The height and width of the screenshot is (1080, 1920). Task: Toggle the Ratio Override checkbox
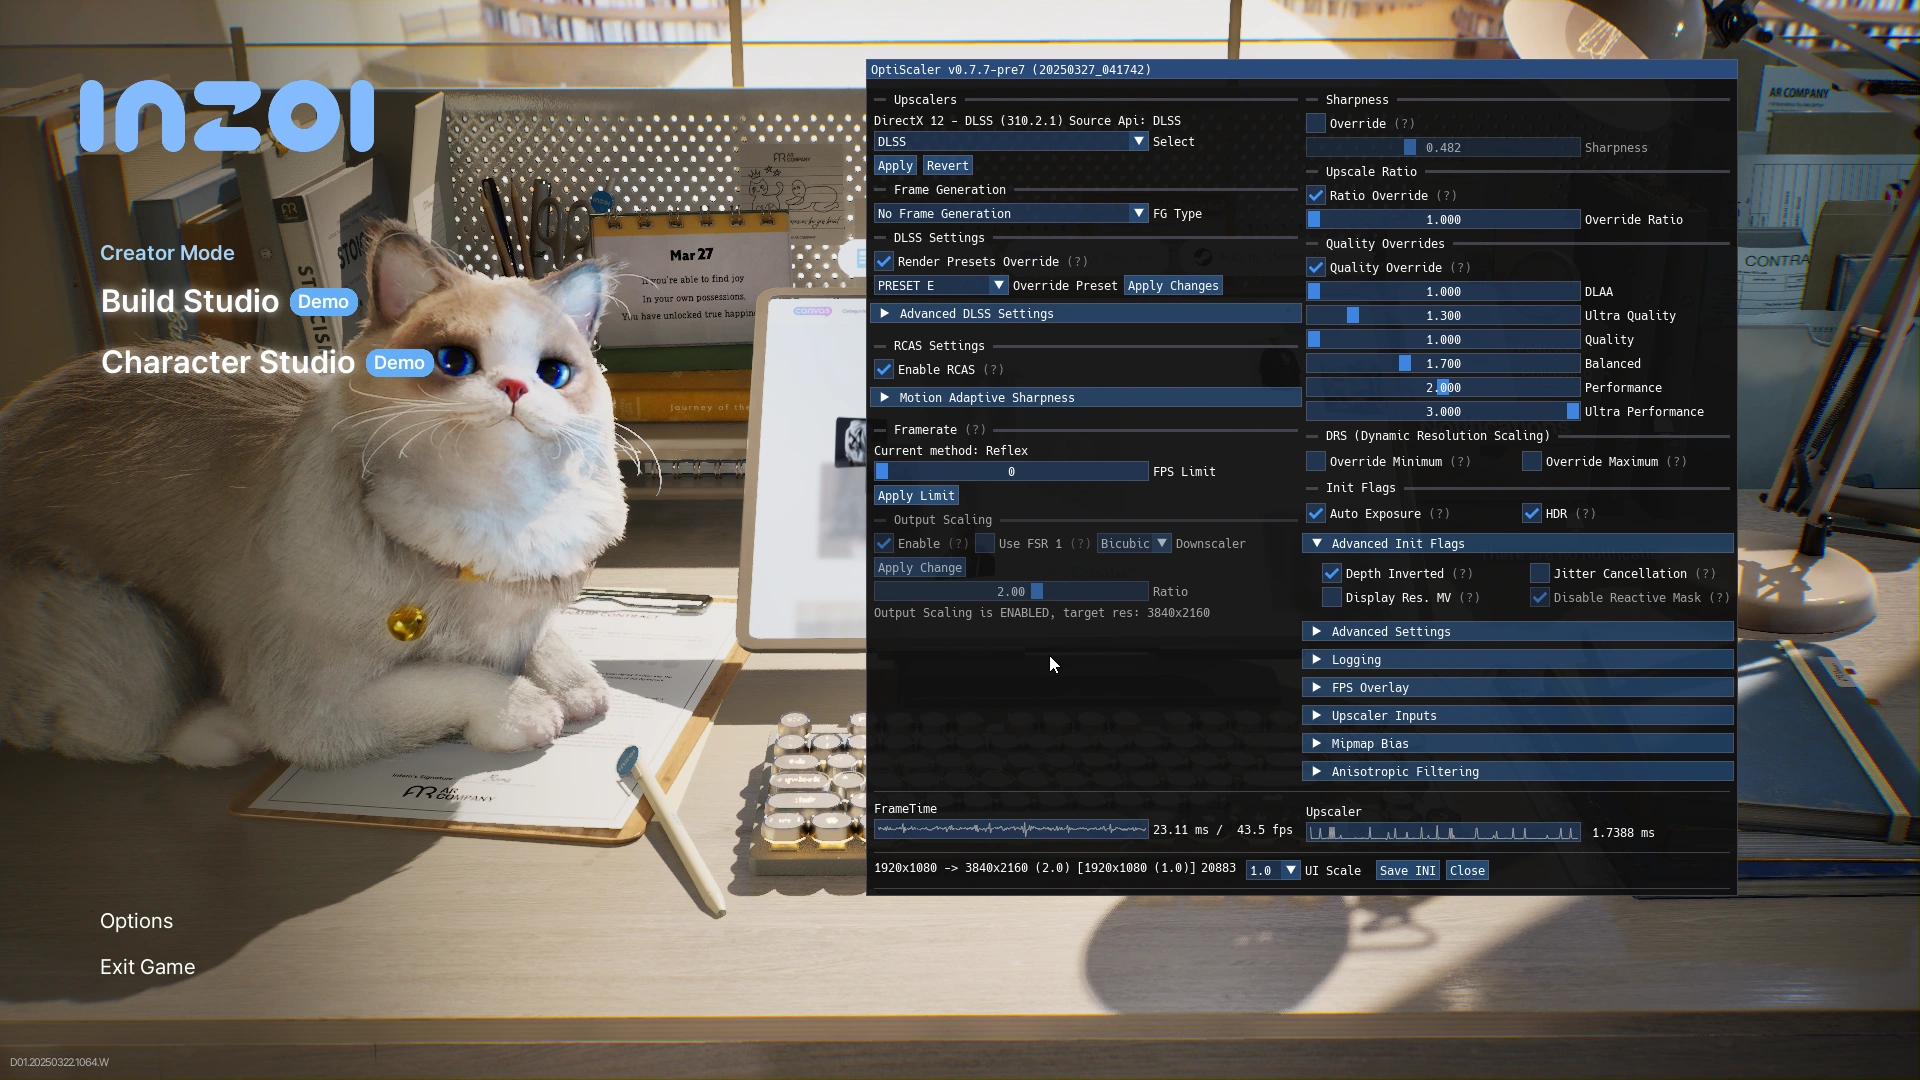(1316, 196)
